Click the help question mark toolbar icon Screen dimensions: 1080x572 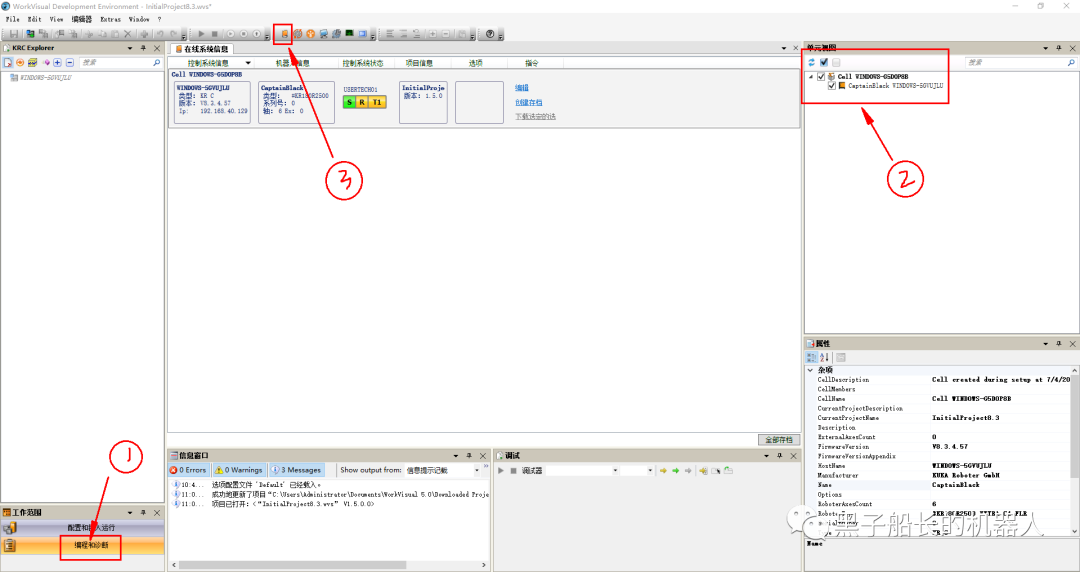click(490, 34)
